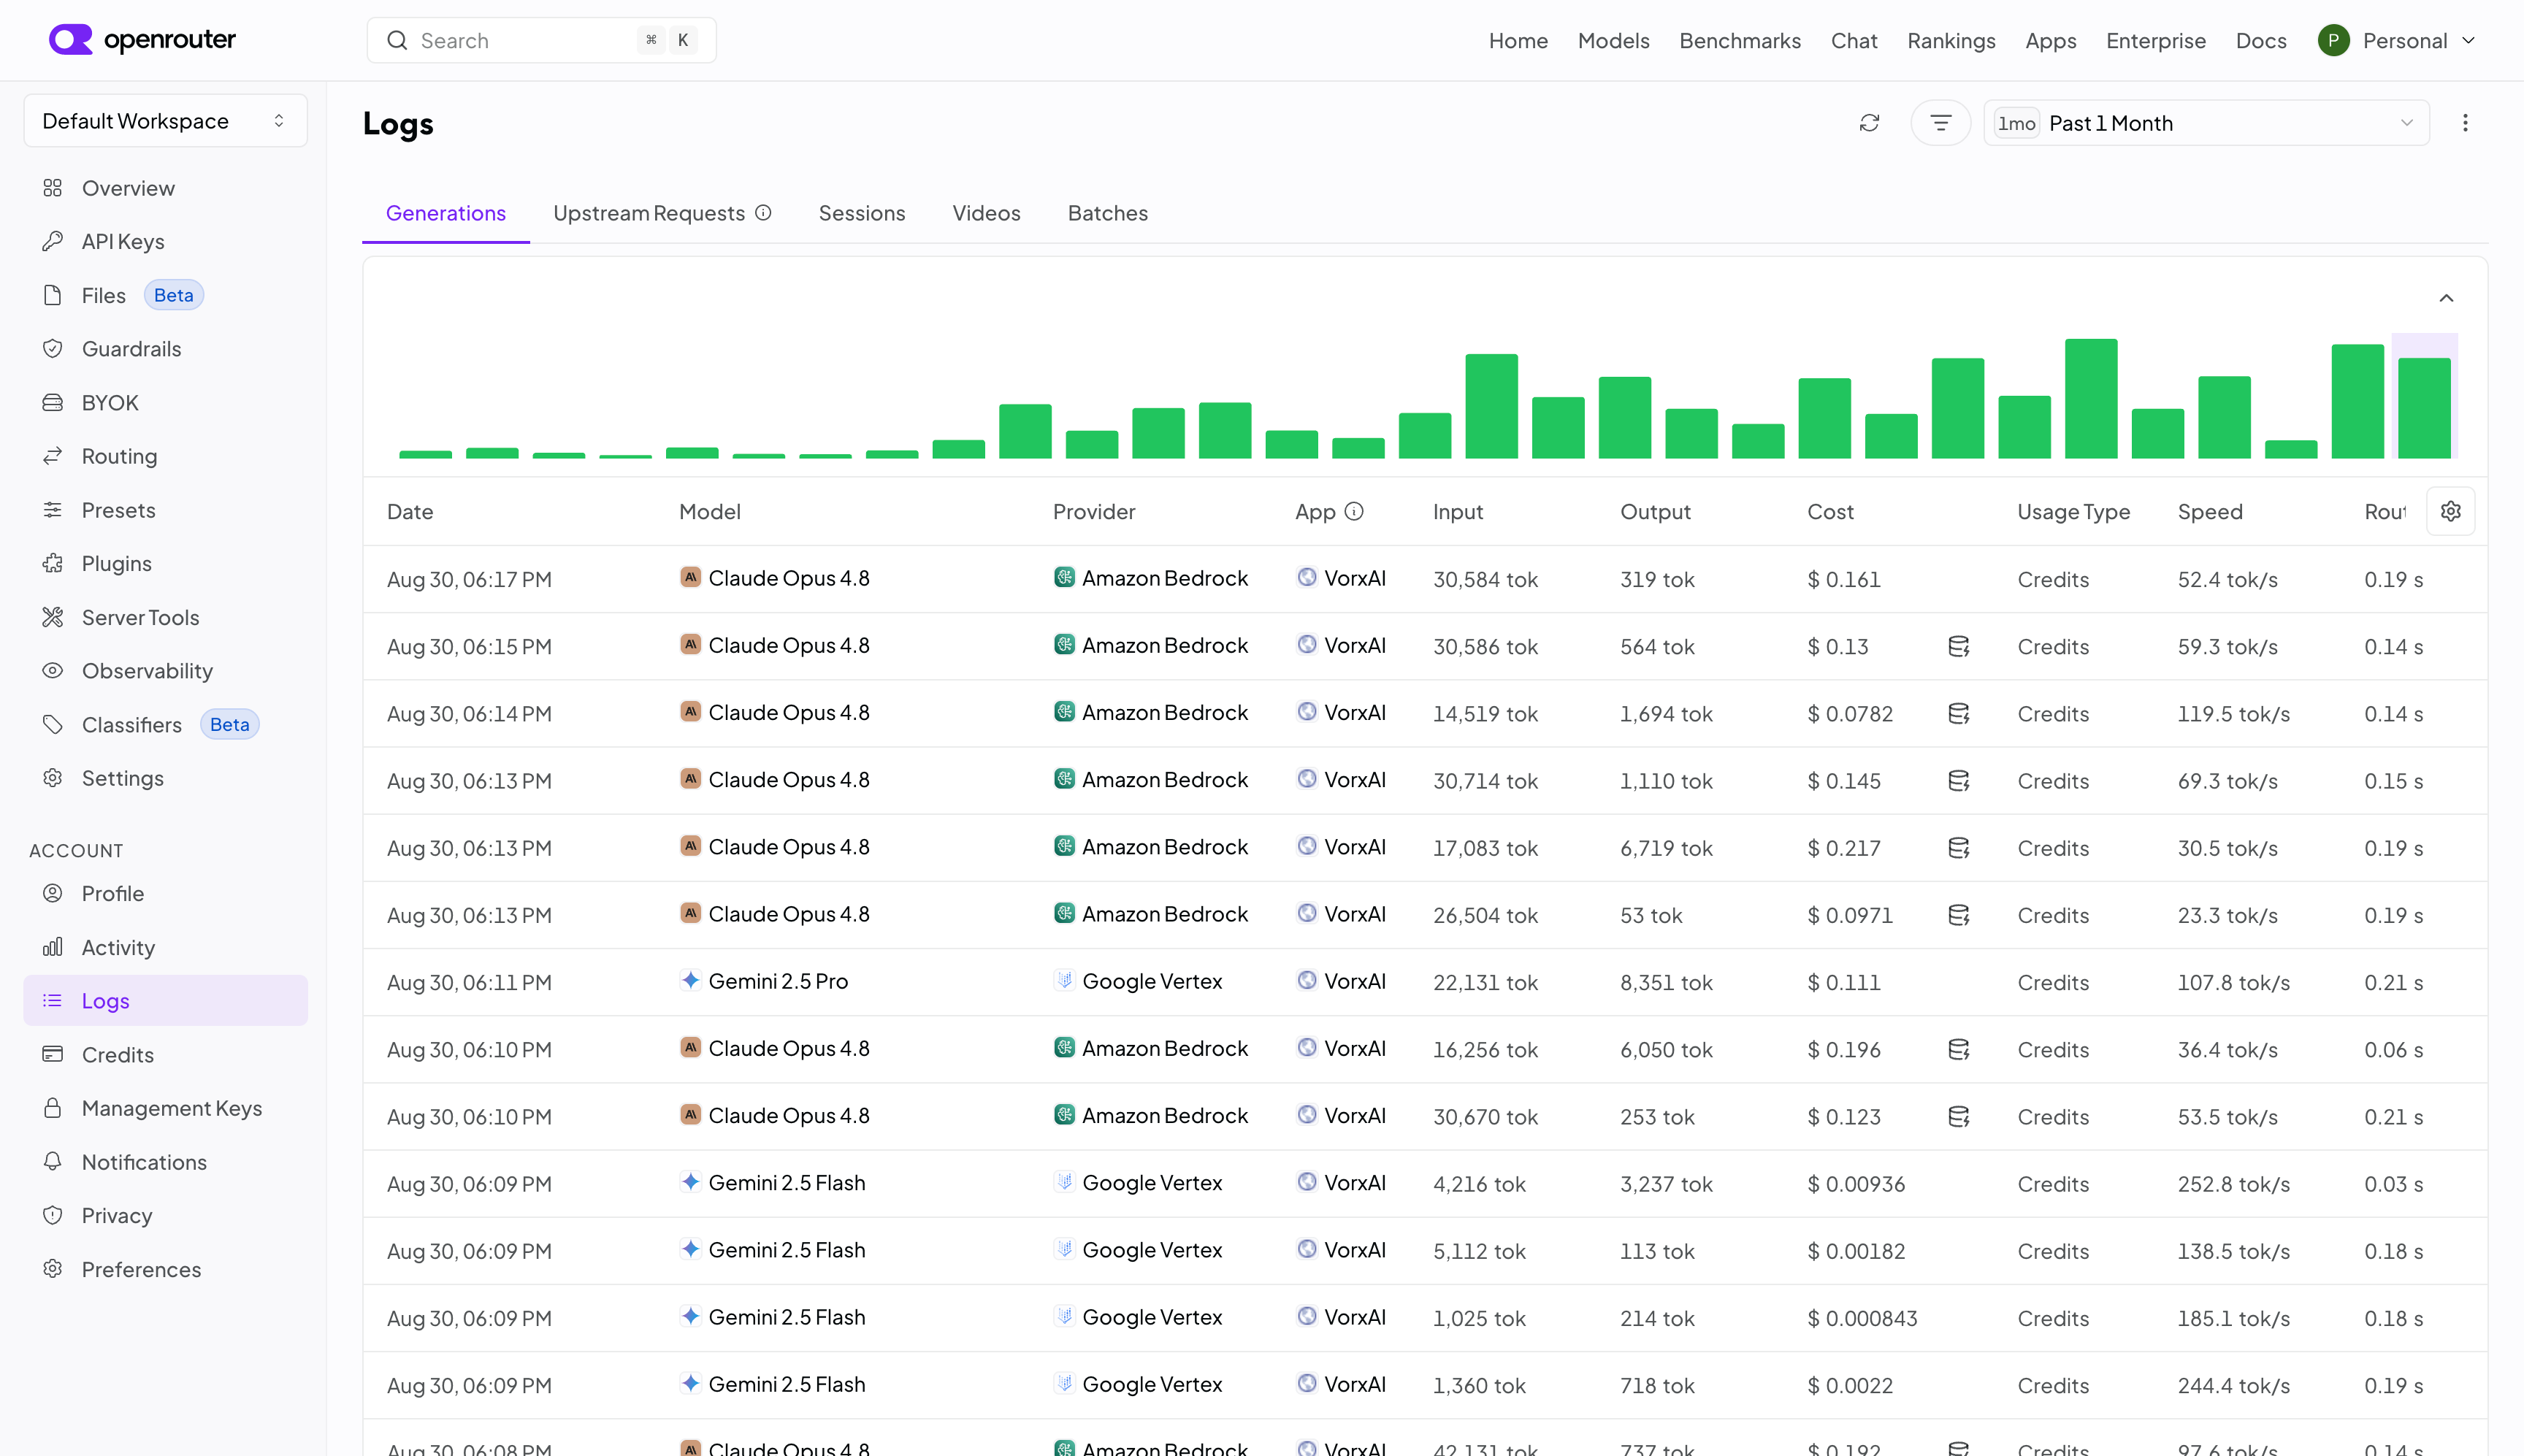This screenshot has width=2524, height=1456.
Task: Click cache icon on $ 0.0782 row
Action: click(1959, 714)
